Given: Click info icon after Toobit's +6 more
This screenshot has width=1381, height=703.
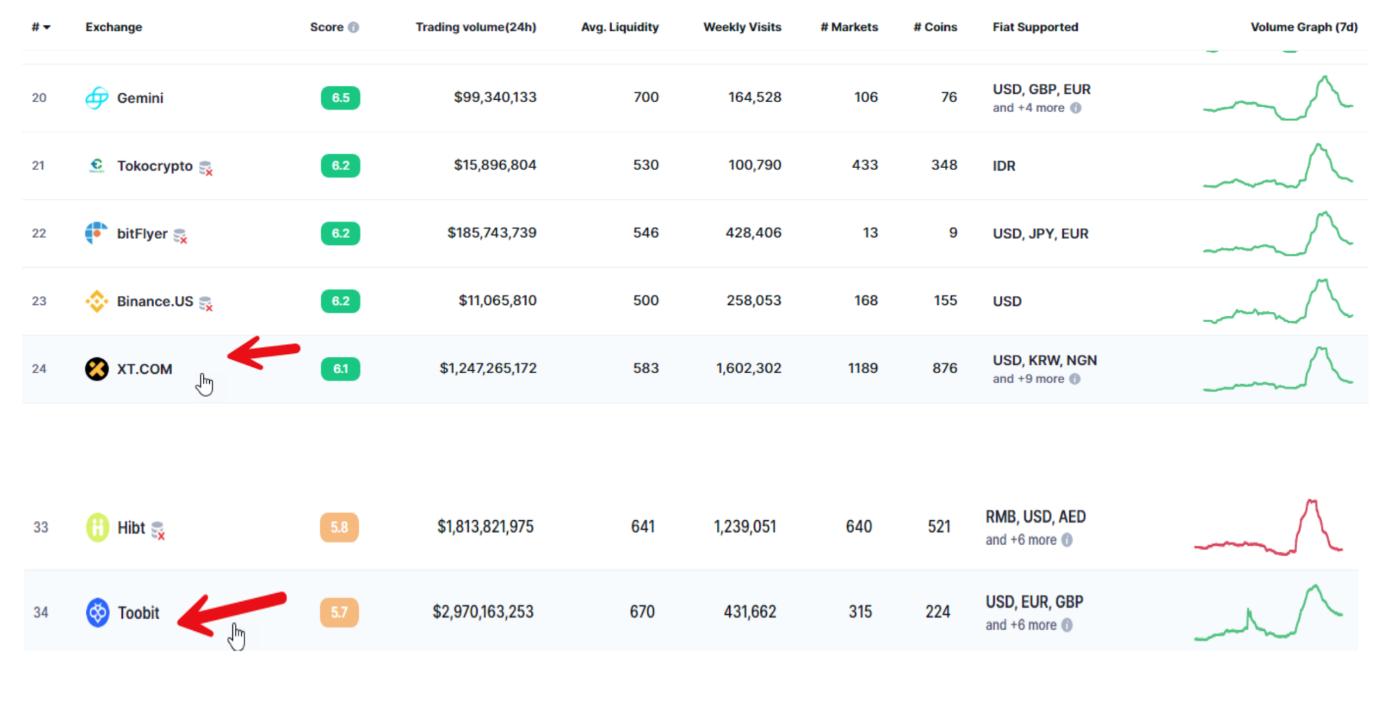Looking at the screenshot, I should [x=1067, y=625].
